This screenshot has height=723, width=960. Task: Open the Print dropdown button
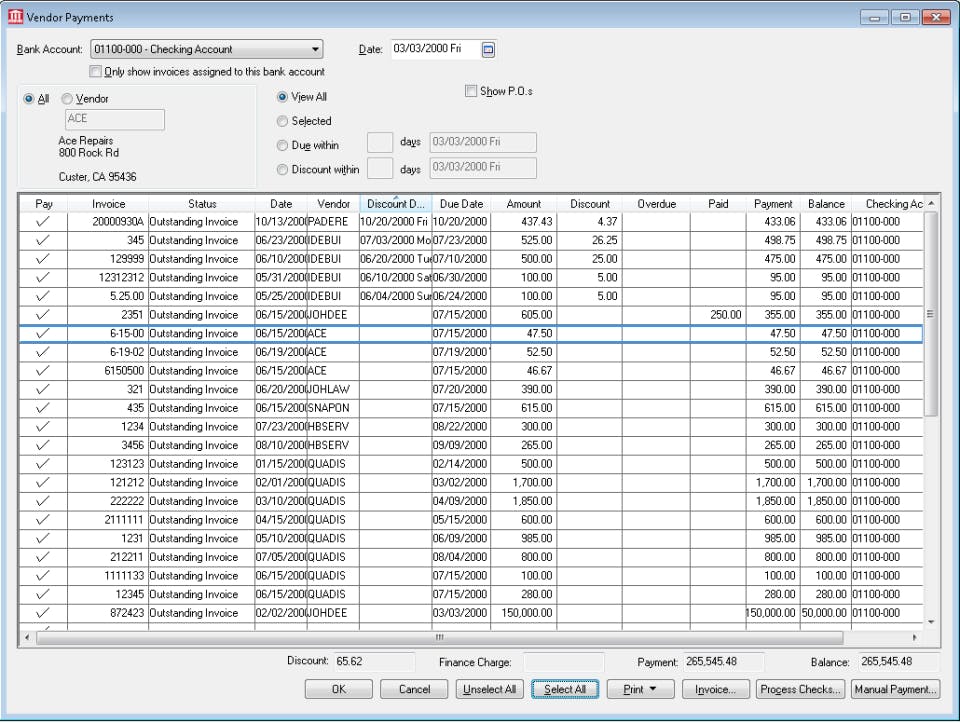(639, 689)
